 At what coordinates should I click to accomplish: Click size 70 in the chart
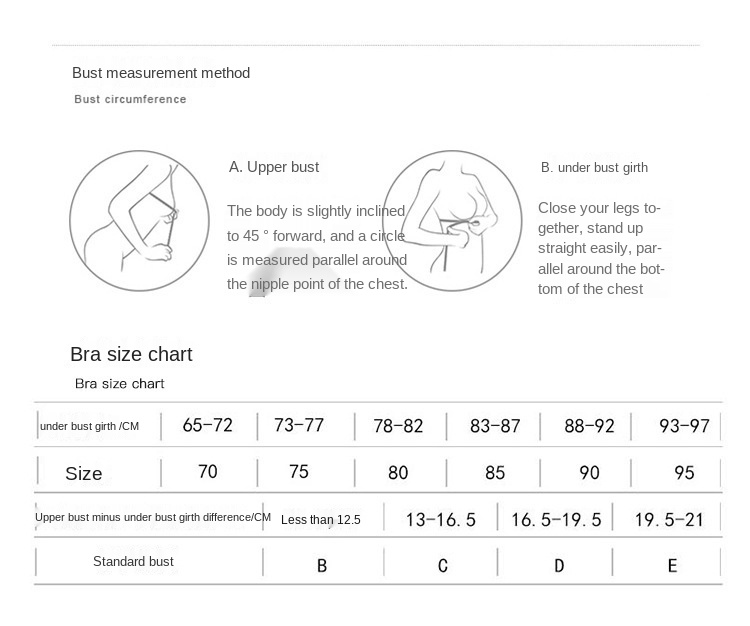[207, 471]
